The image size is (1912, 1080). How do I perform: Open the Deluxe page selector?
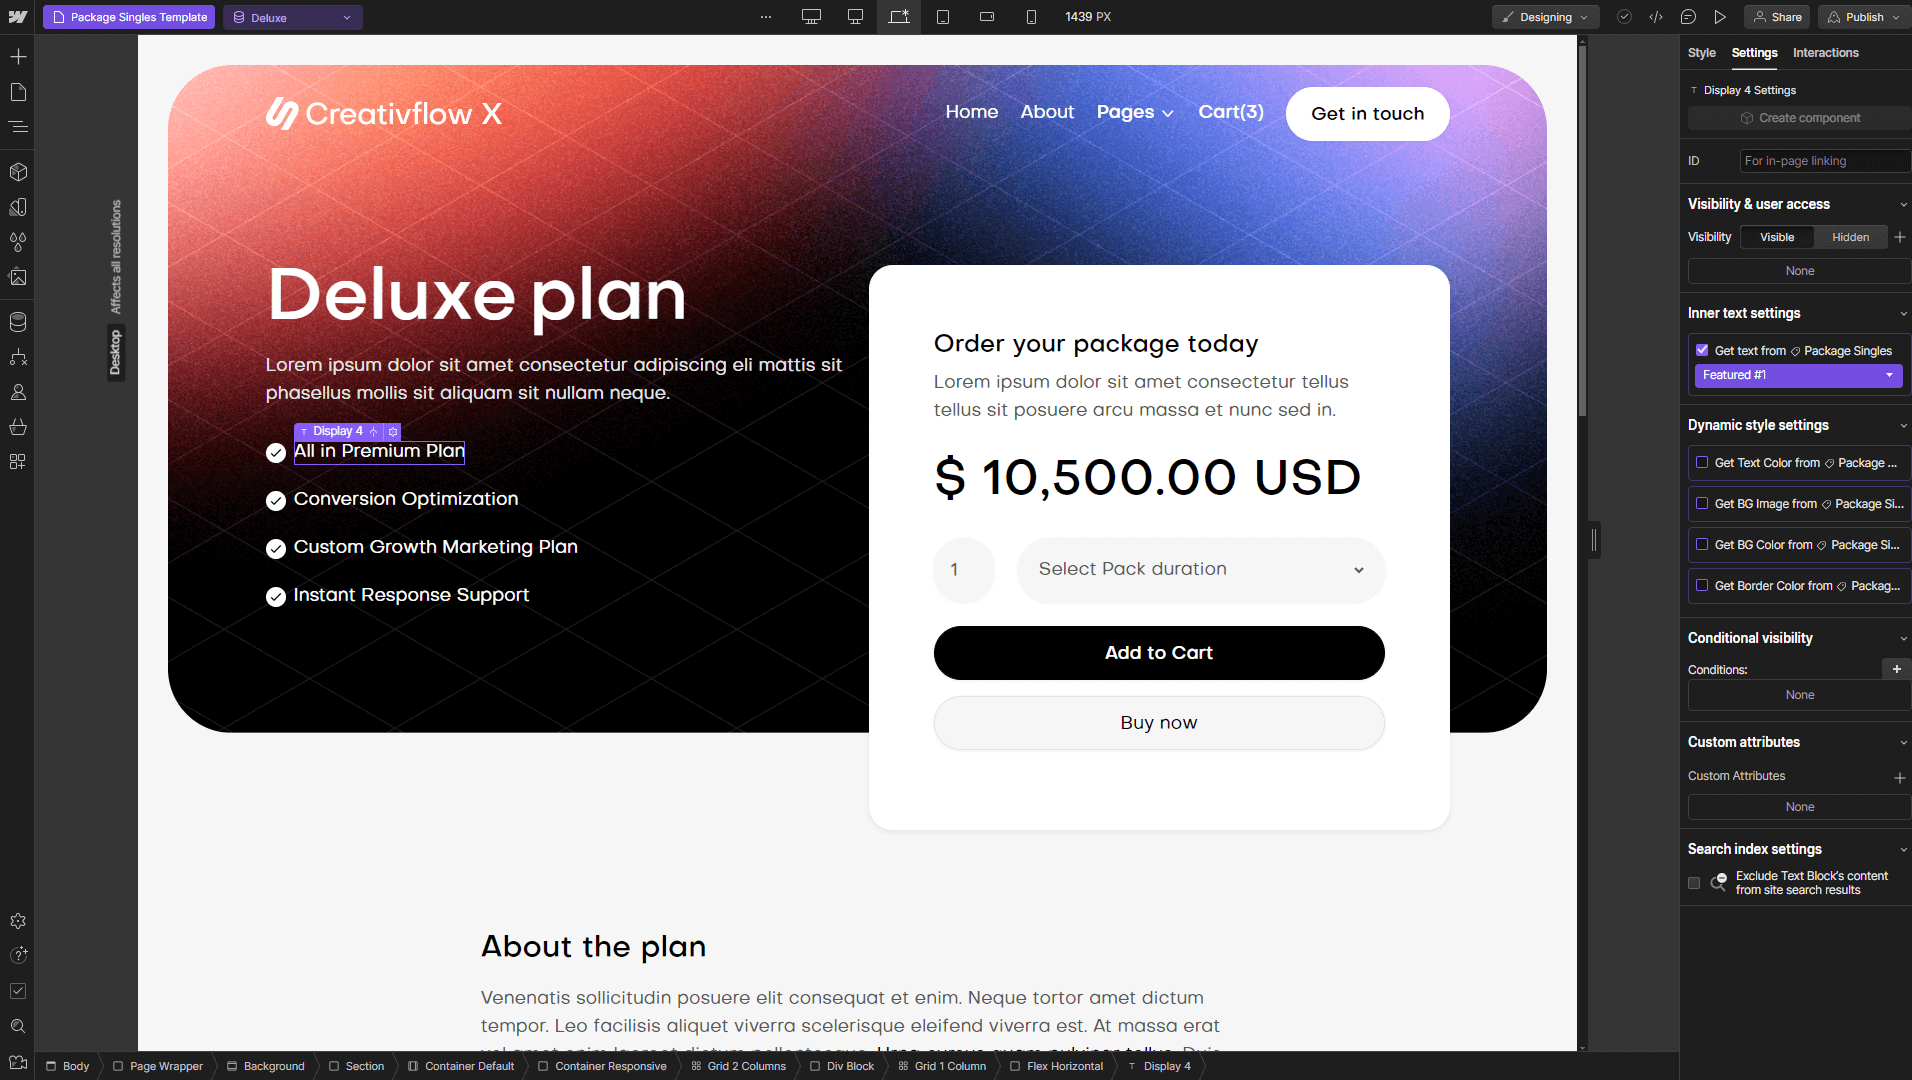(x=292, y=17)
